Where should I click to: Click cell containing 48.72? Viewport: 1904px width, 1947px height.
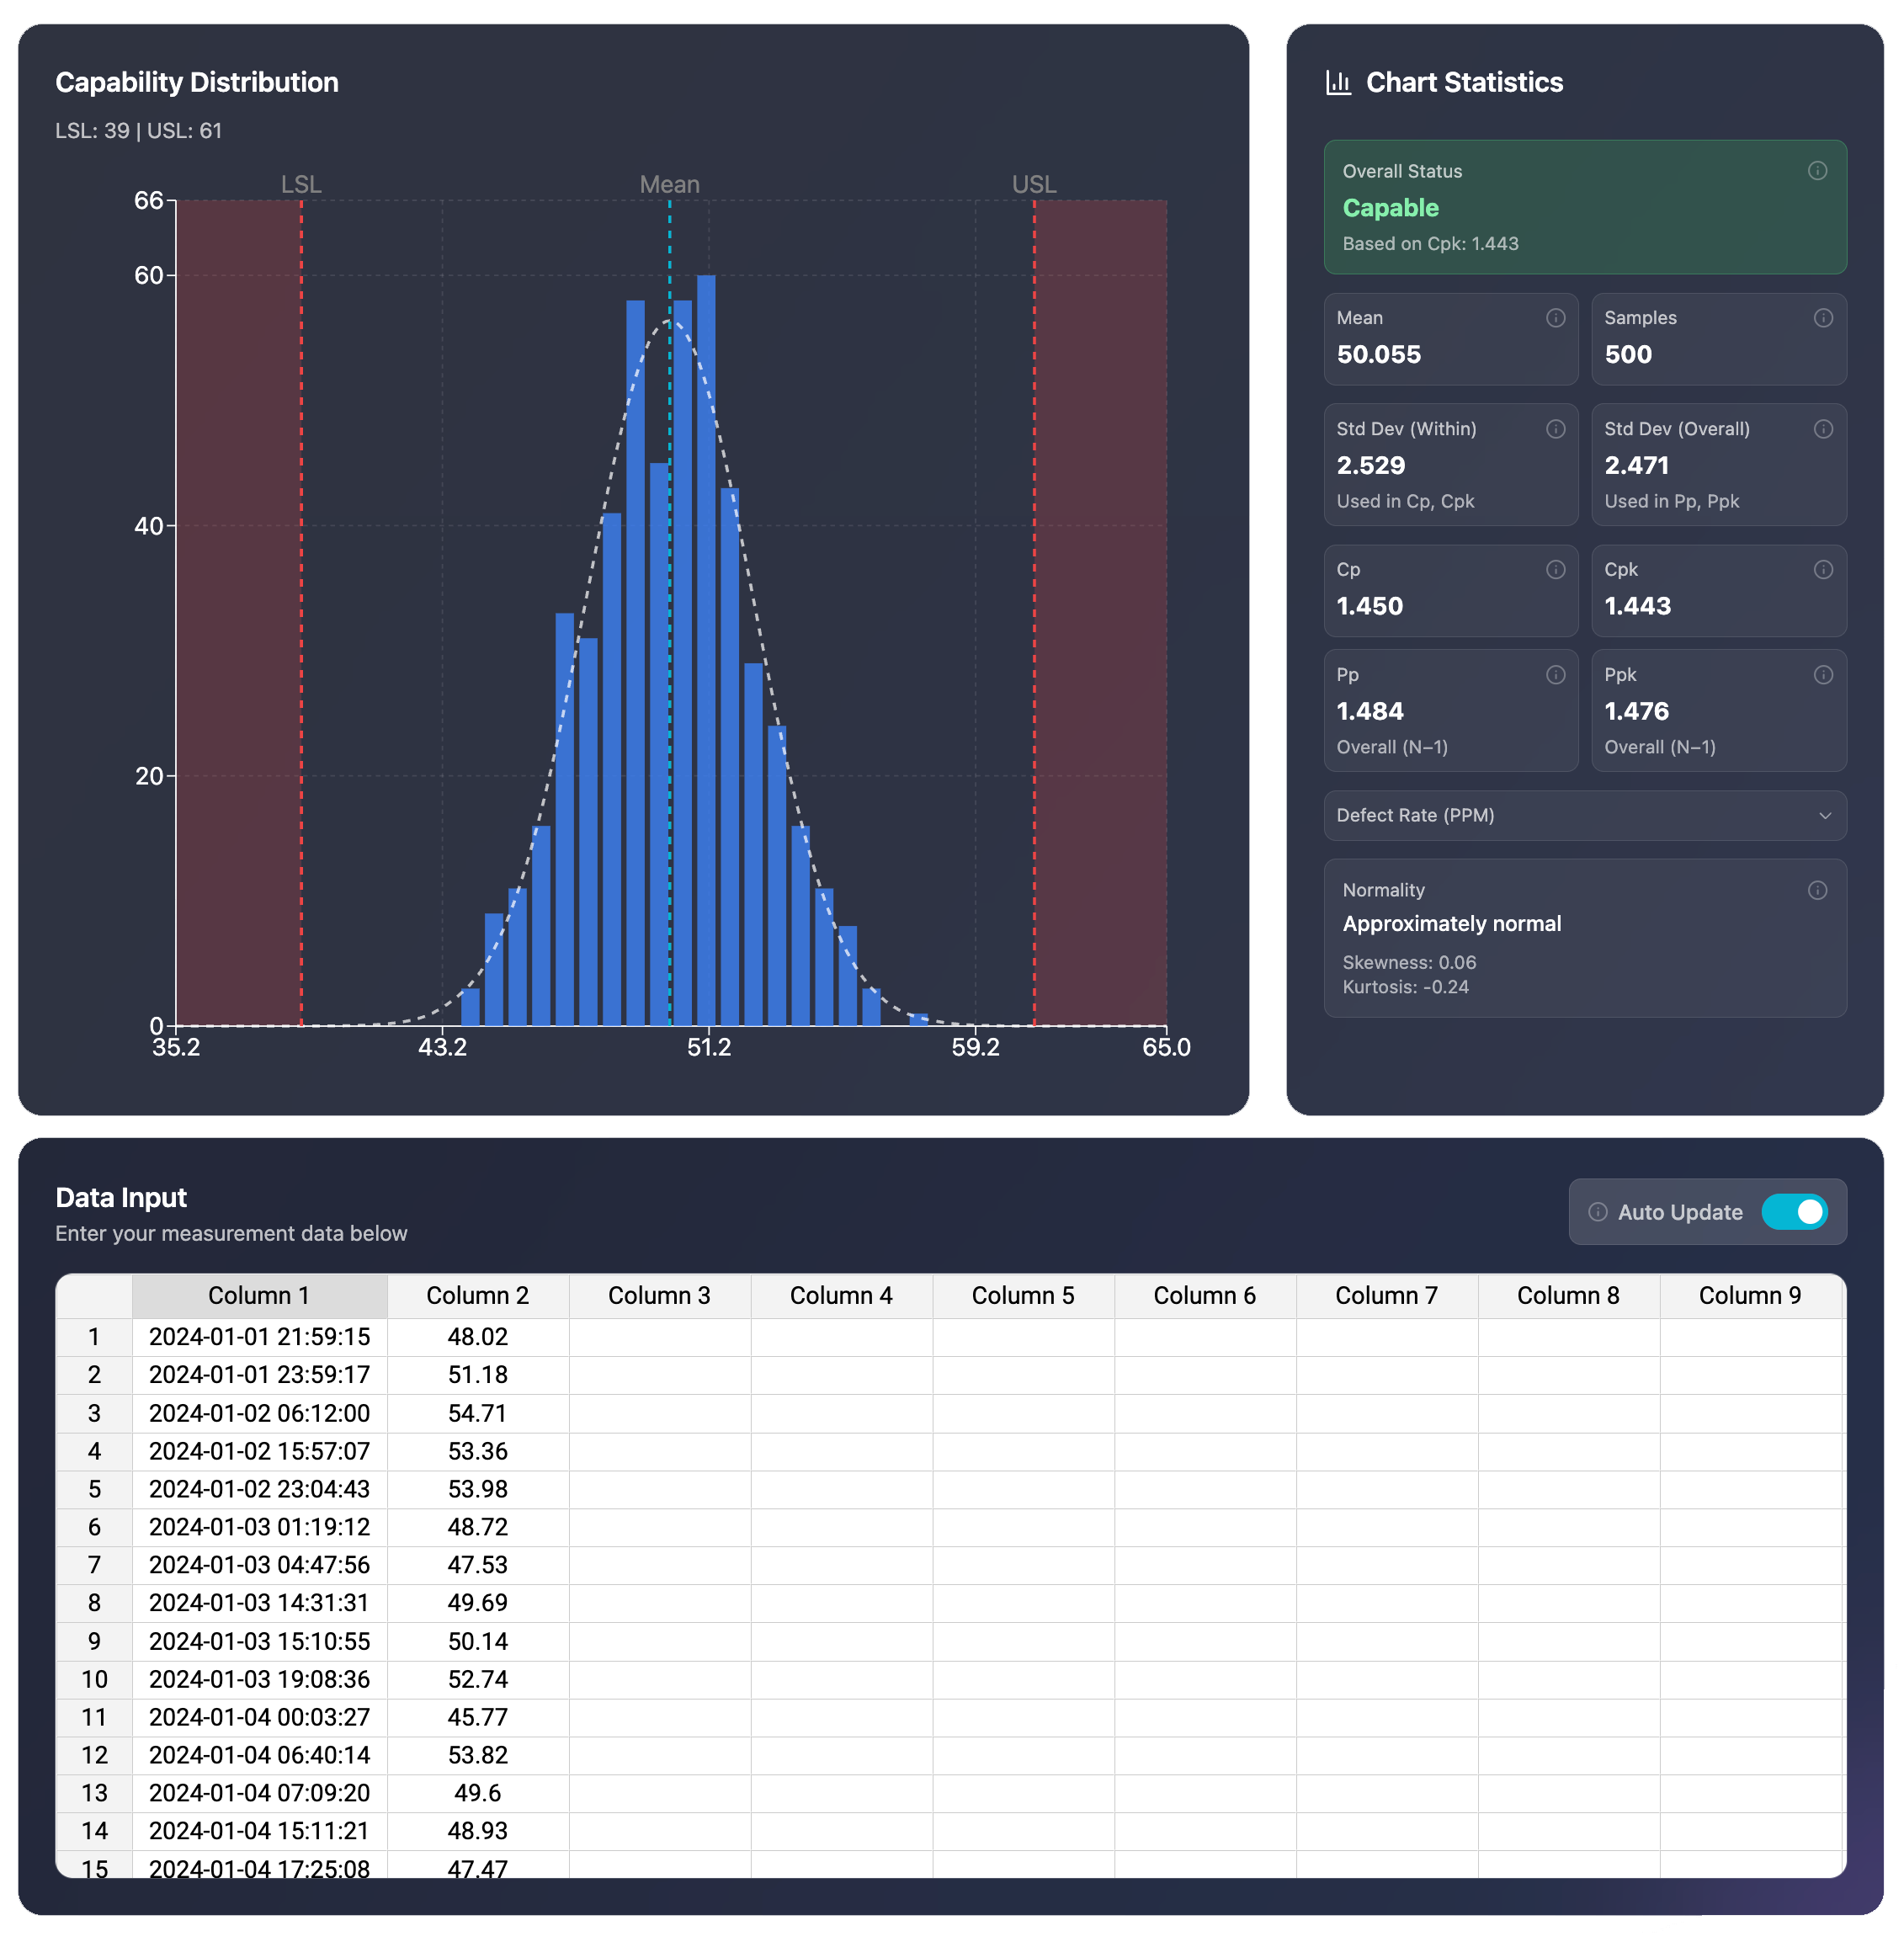[478, 1527]
